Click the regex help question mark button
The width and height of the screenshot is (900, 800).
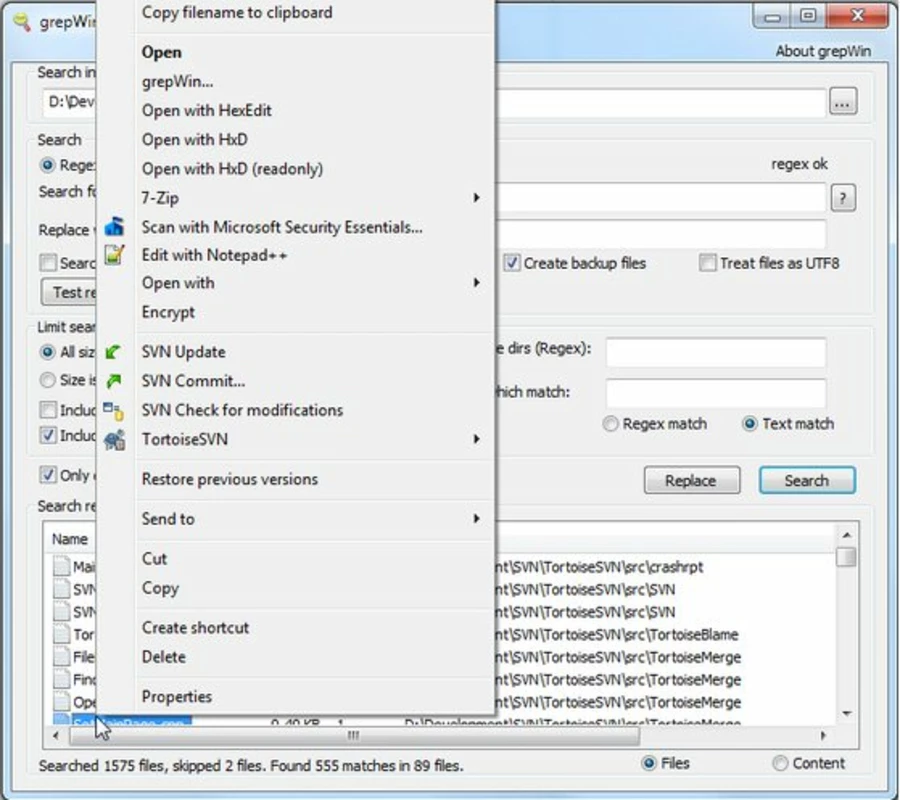point(843,199)
